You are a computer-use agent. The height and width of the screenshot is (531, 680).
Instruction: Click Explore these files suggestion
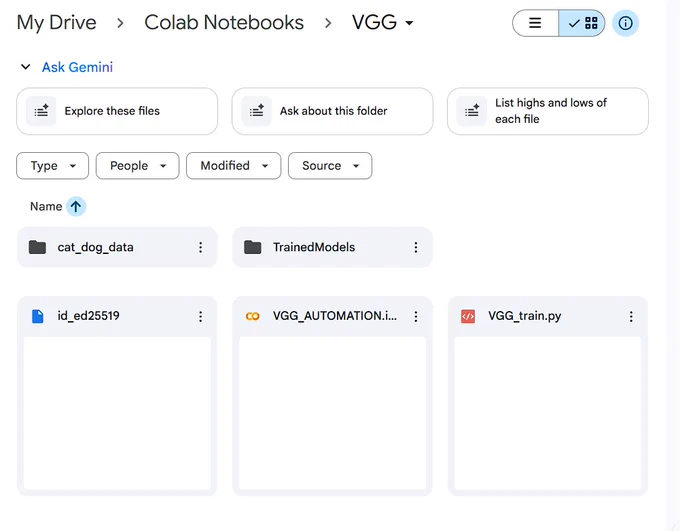point(117,111)
